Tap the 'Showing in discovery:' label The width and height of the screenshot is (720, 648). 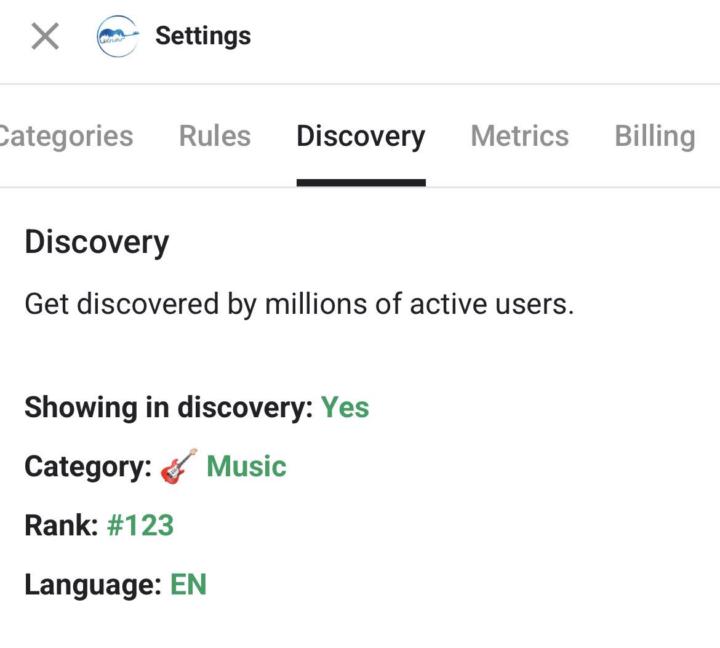click(169, 408)
